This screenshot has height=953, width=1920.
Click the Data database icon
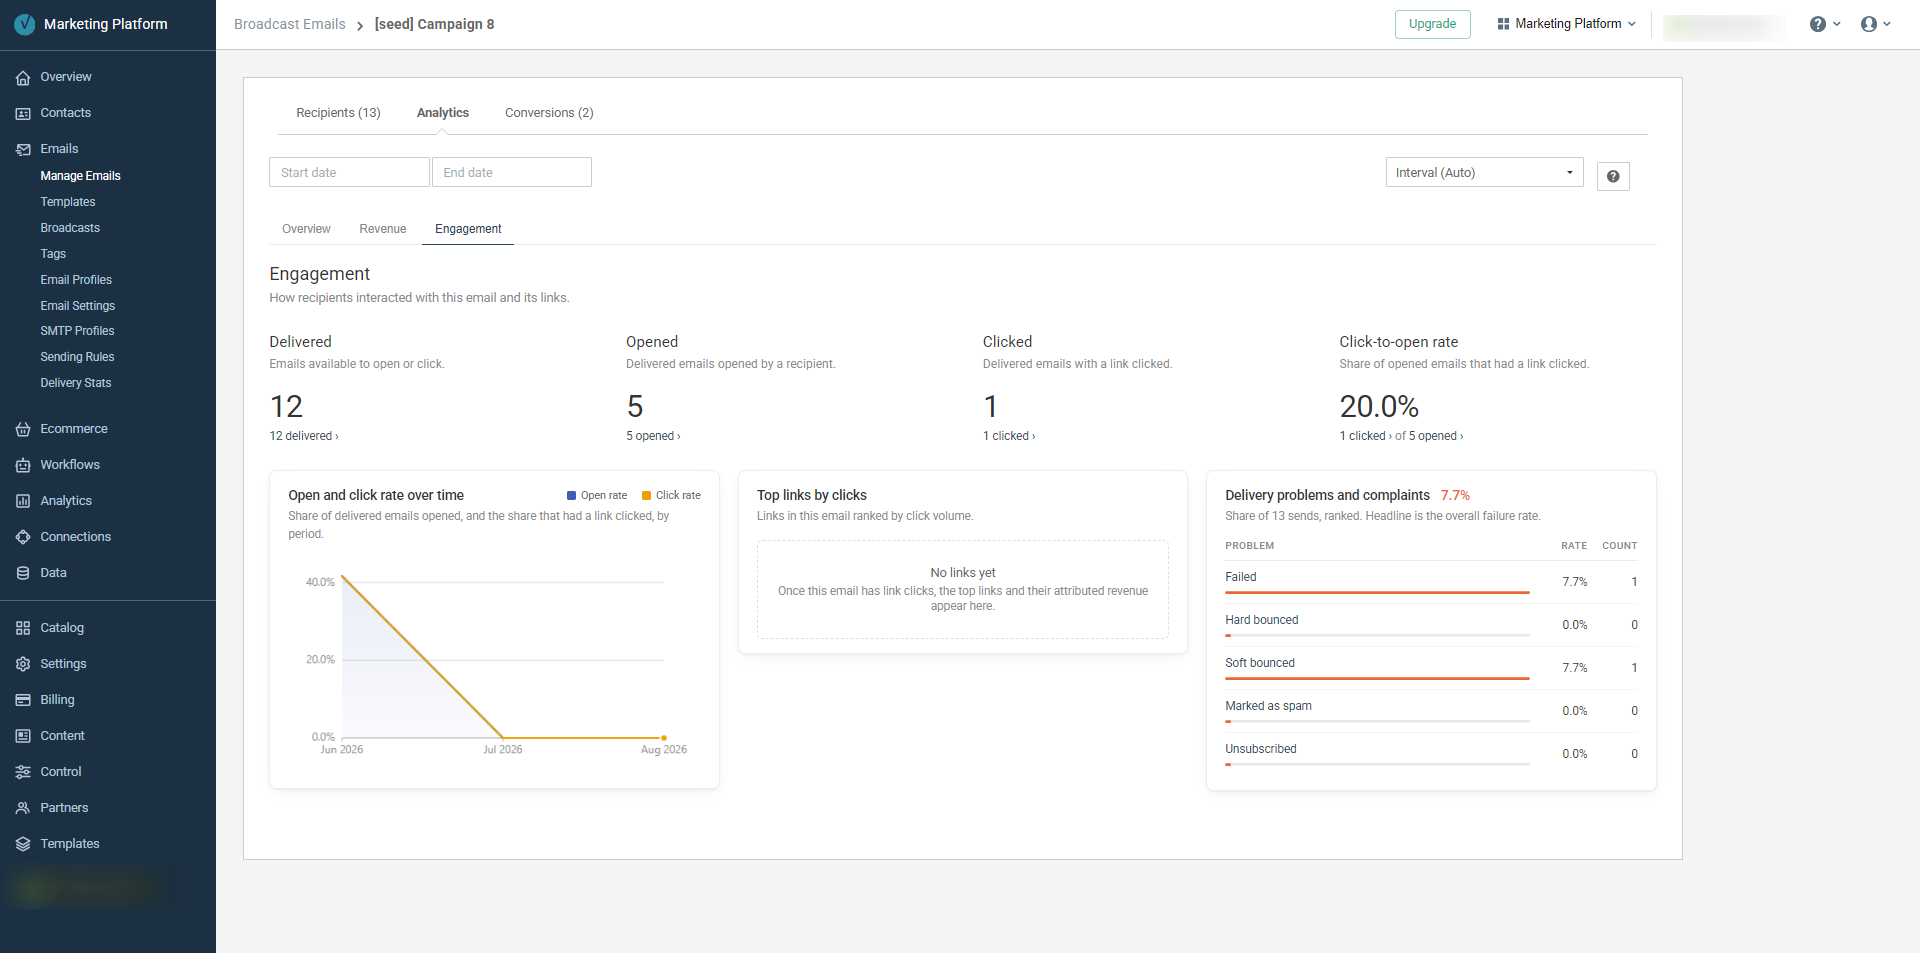pos(23,573)
